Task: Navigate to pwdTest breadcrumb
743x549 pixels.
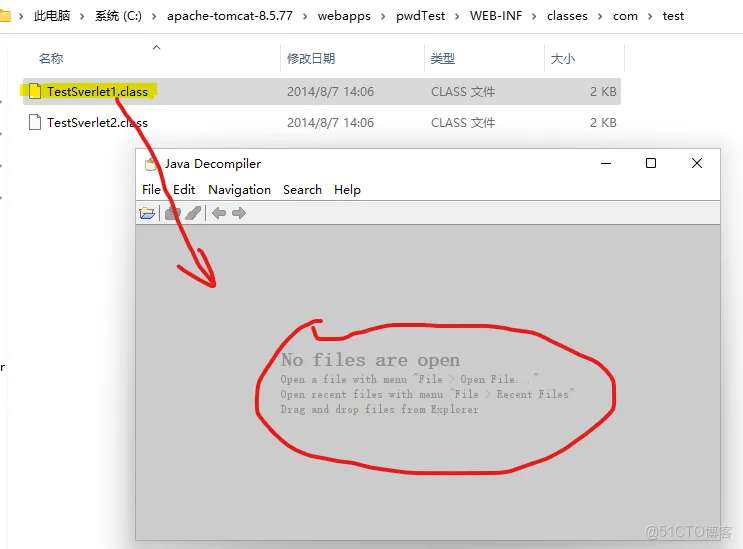Action: pyautogui.click(x=421, y=16)
